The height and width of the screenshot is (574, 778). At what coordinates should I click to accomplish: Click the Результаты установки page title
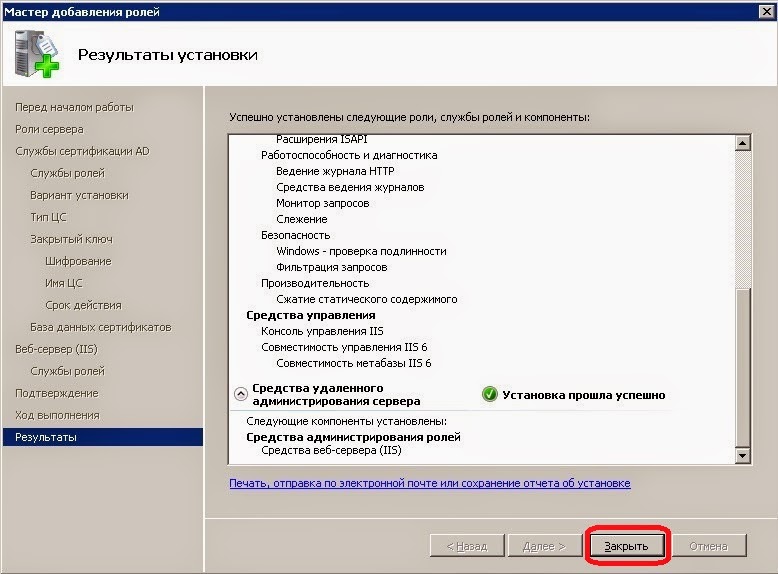tap(168, 55)
